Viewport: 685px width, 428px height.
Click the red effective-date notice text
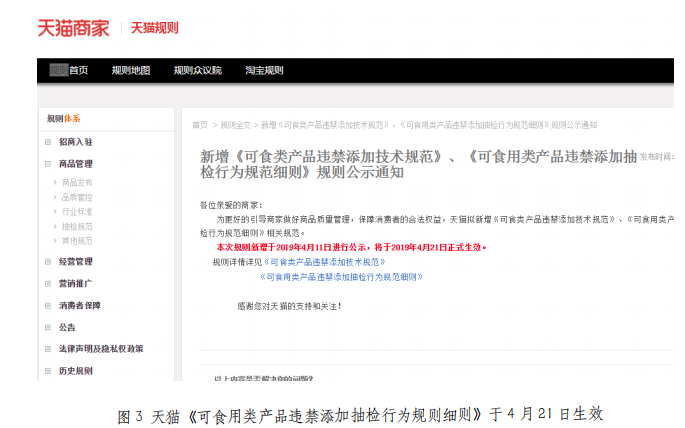[x=352, y=248]
